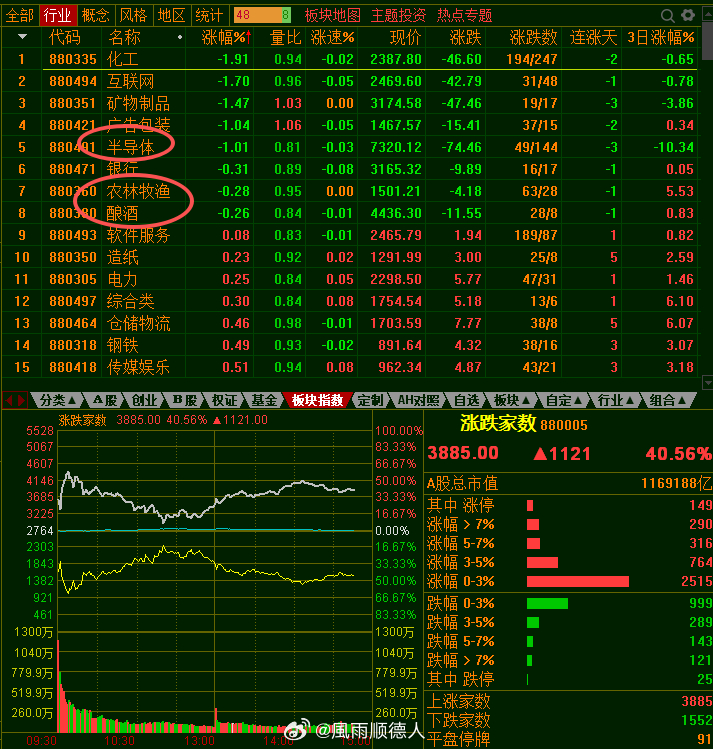Click code 880421 in row 4

tap(73, 125)
